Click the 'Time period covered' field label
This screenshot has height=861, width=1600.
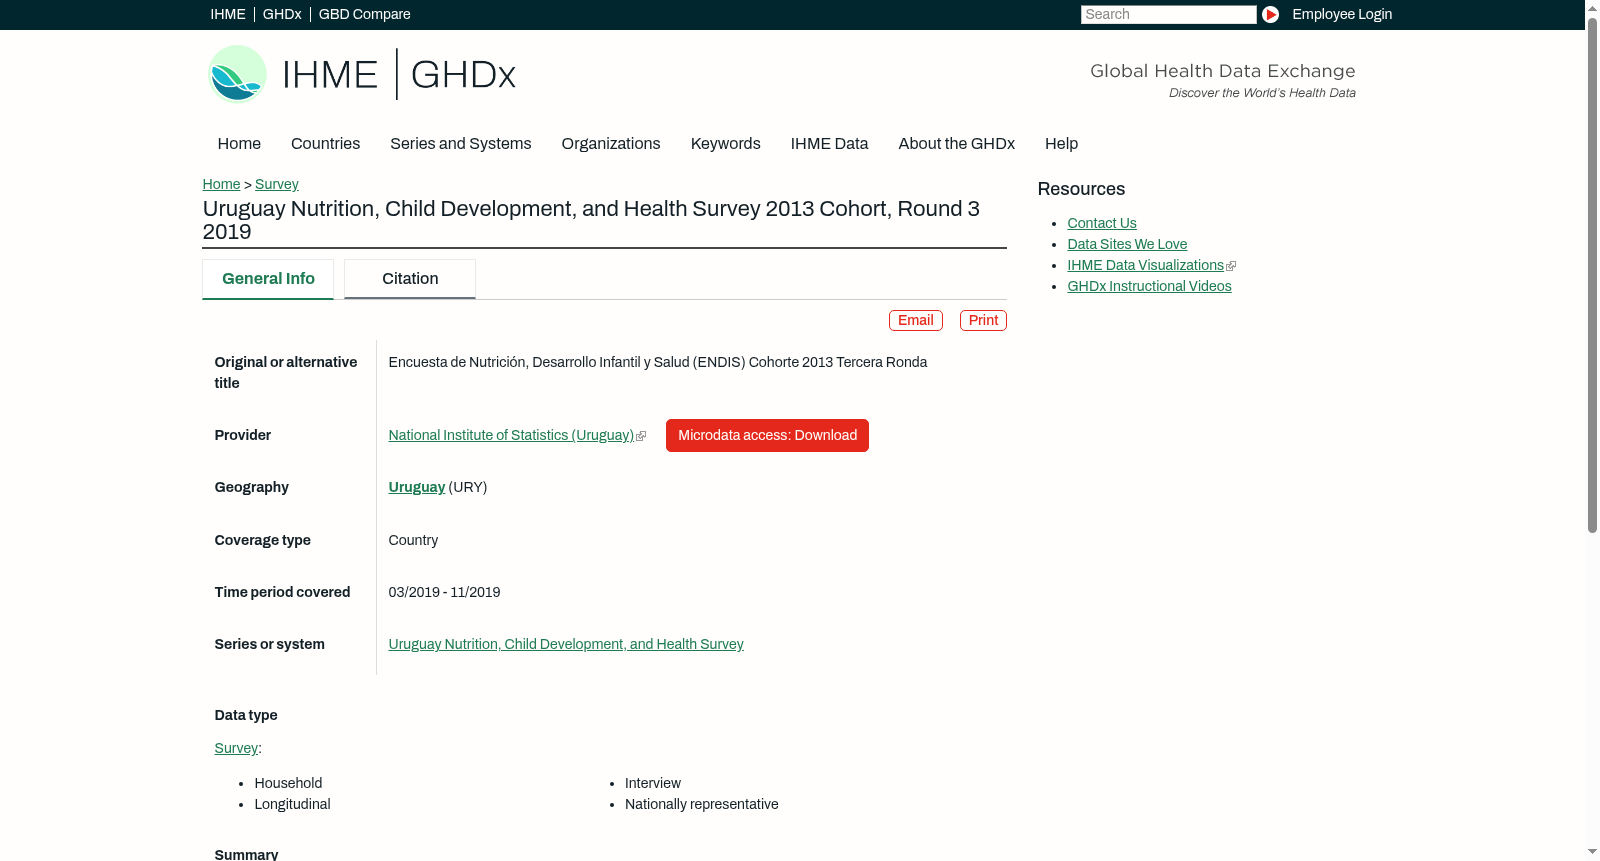point(283,592)
